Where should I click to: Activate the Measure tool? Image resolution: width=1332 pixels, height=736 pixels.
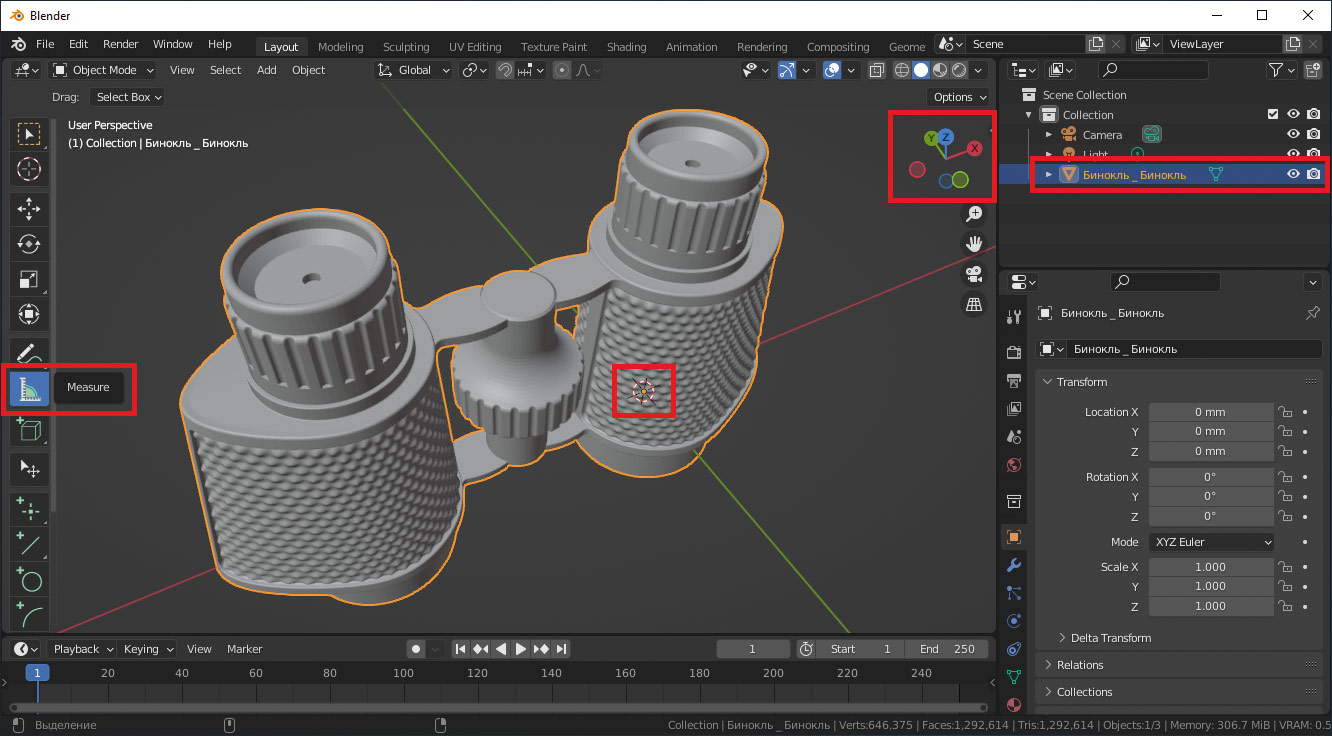tap(29, 388)
